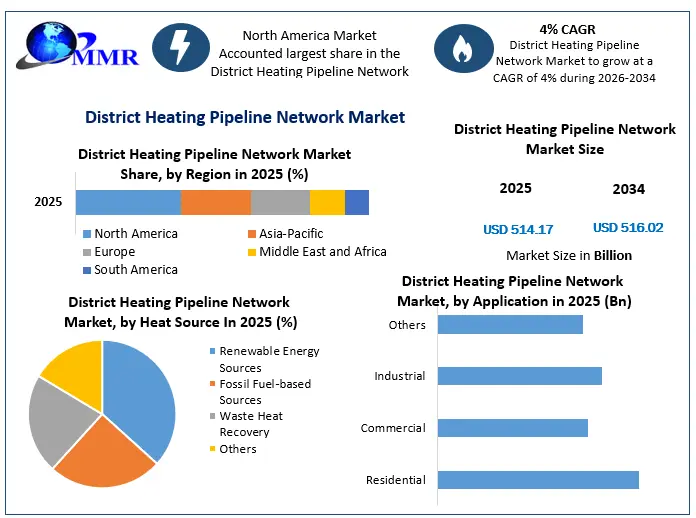The width and height of the screenshot is (696, 518).
Task: Click the '2025' axis label beside stacked bar
Action: pos(48,202)
